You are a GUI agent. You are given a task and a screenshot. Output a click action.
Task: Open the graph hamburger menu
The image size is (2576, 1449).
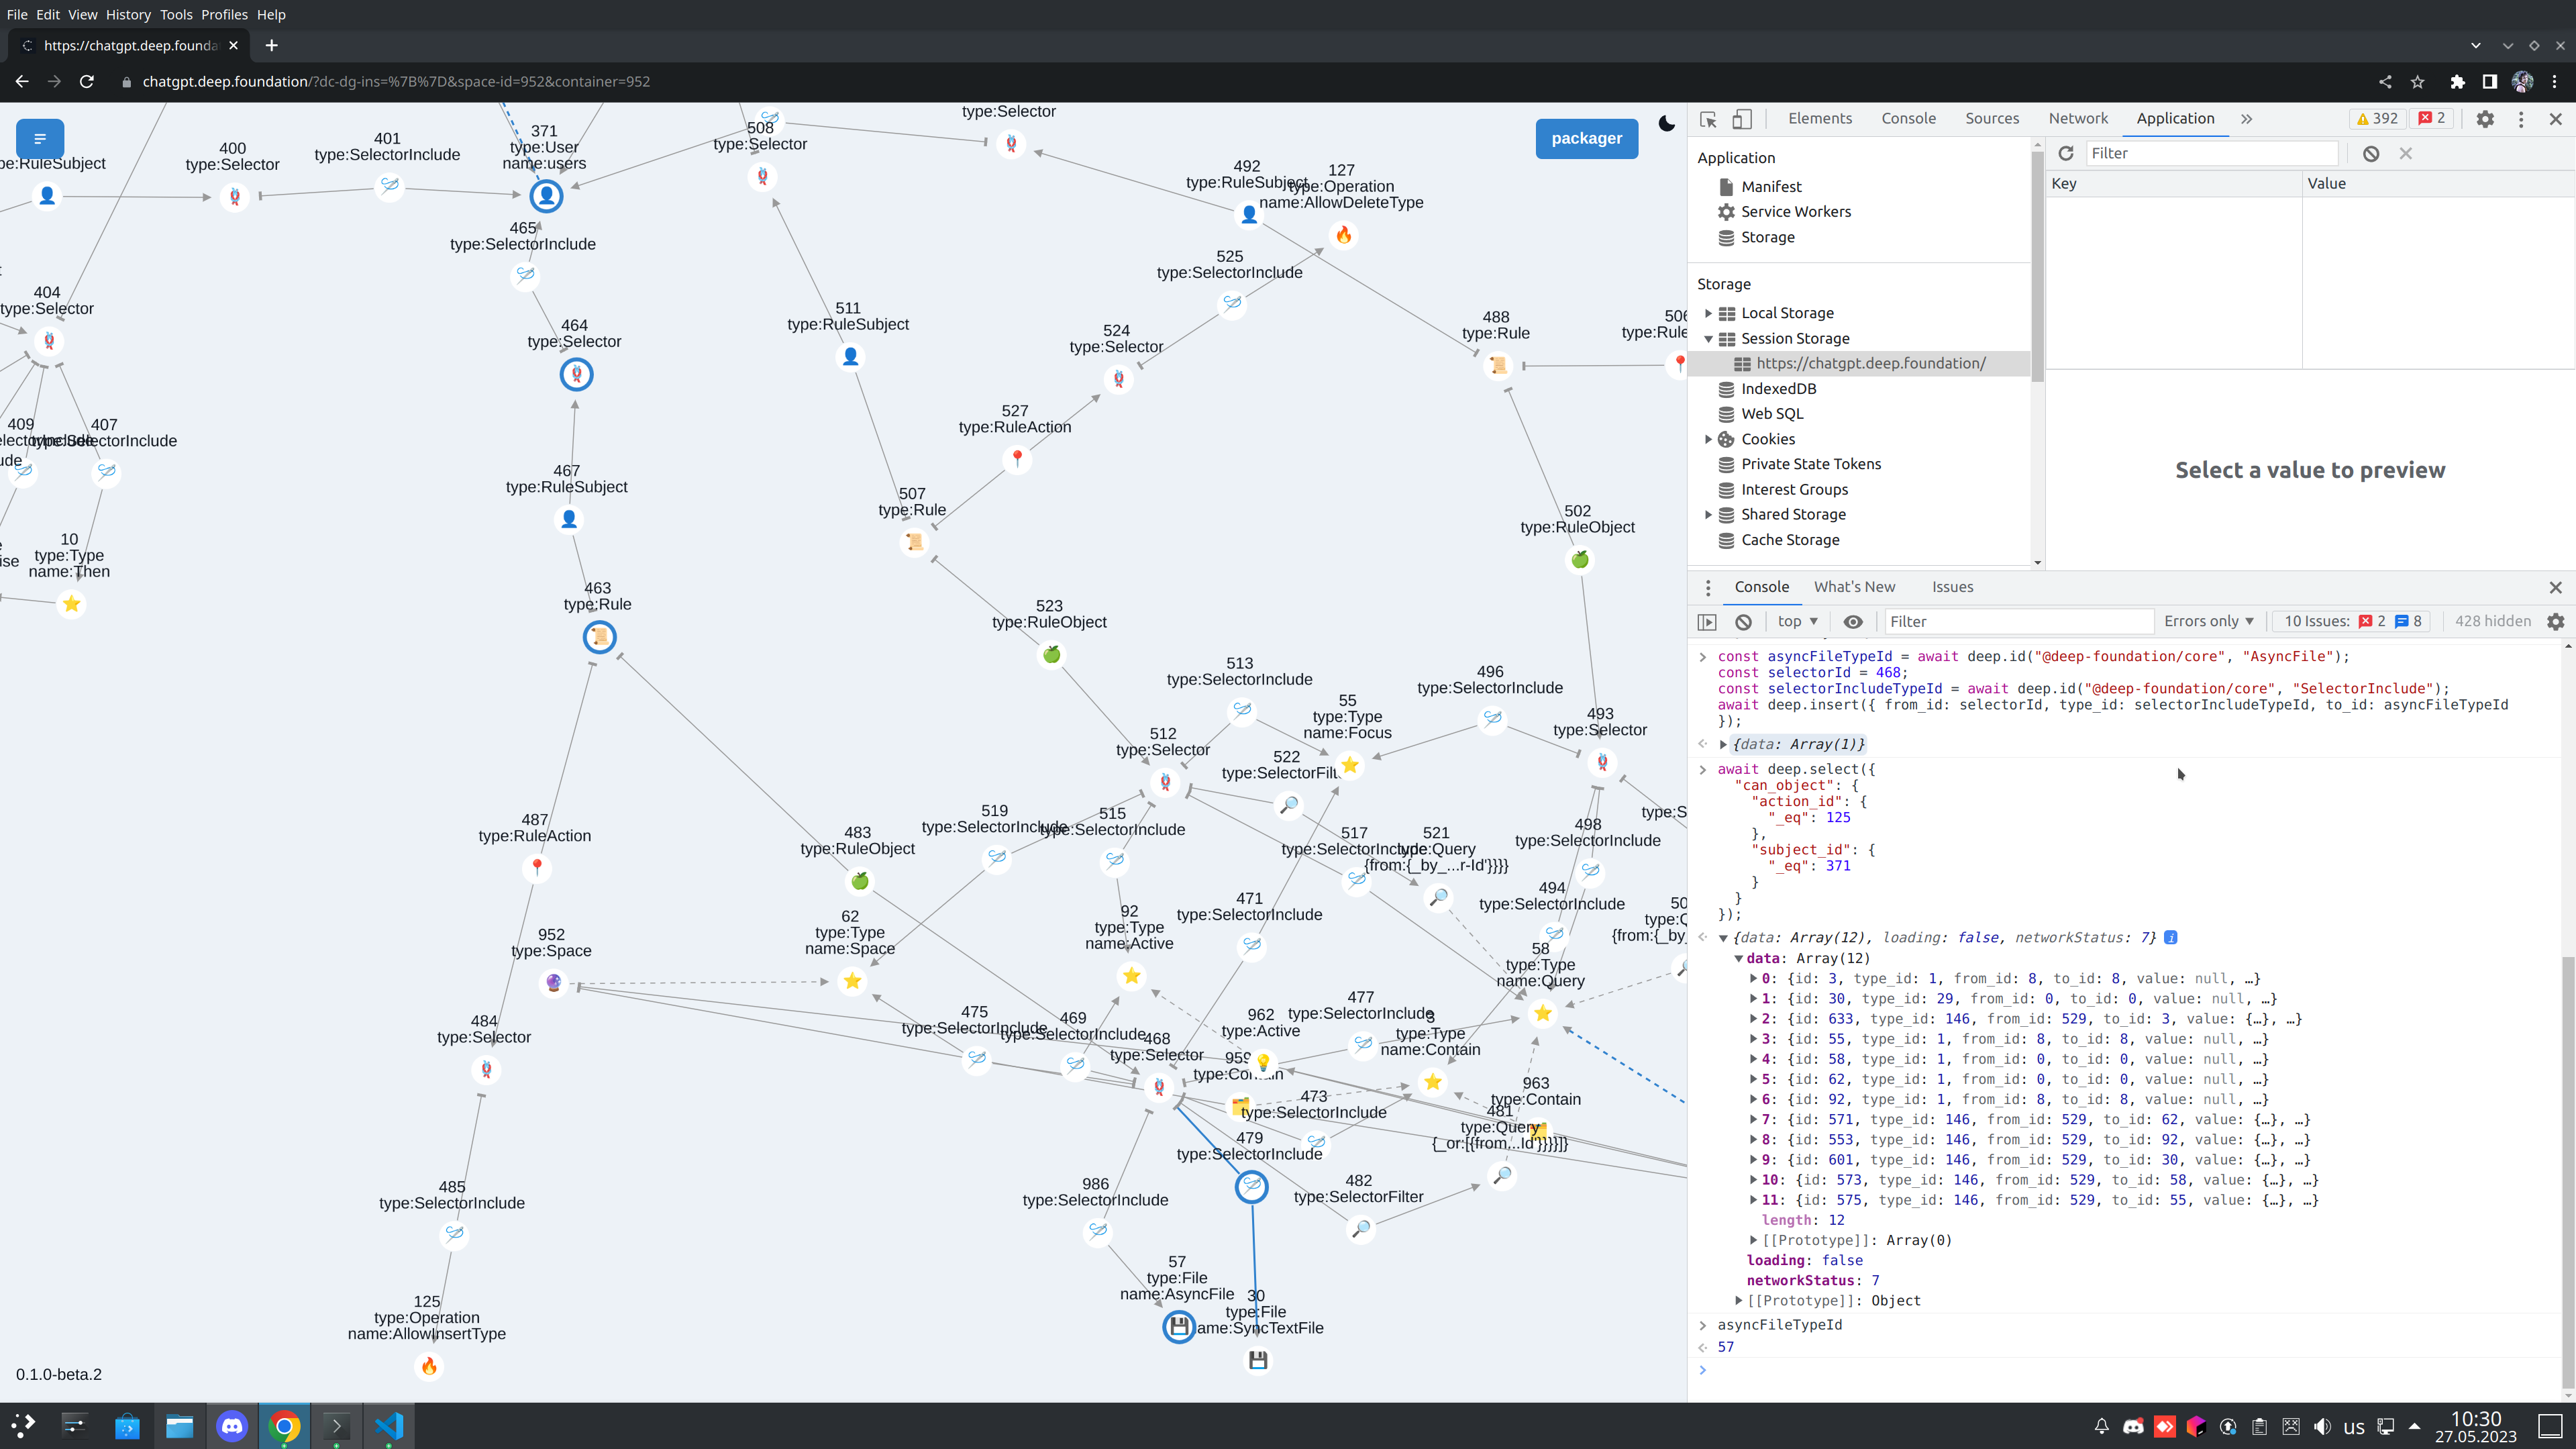coord(39,139)
